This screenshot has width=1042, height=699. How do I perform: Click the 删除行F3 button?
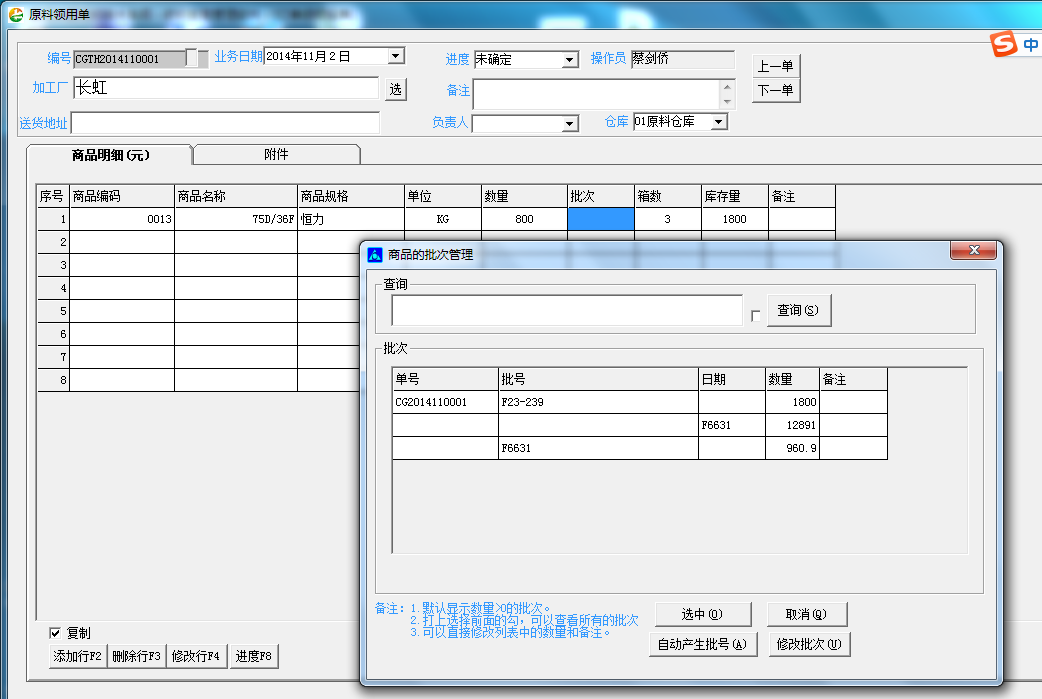coord(136,656)
